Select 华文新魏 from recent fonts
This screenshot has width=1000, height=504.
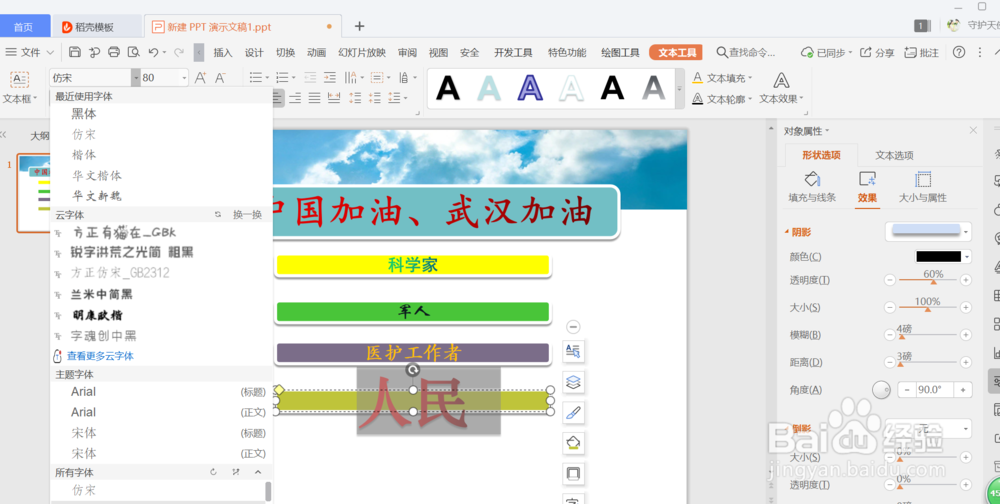96,196
